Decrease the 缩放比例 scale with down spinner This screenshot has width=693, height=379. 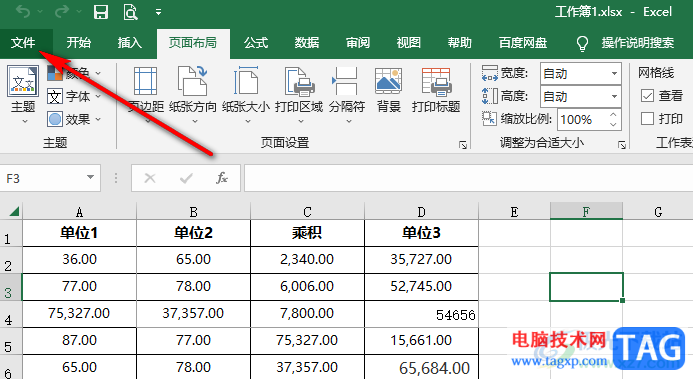click(613, 125)
